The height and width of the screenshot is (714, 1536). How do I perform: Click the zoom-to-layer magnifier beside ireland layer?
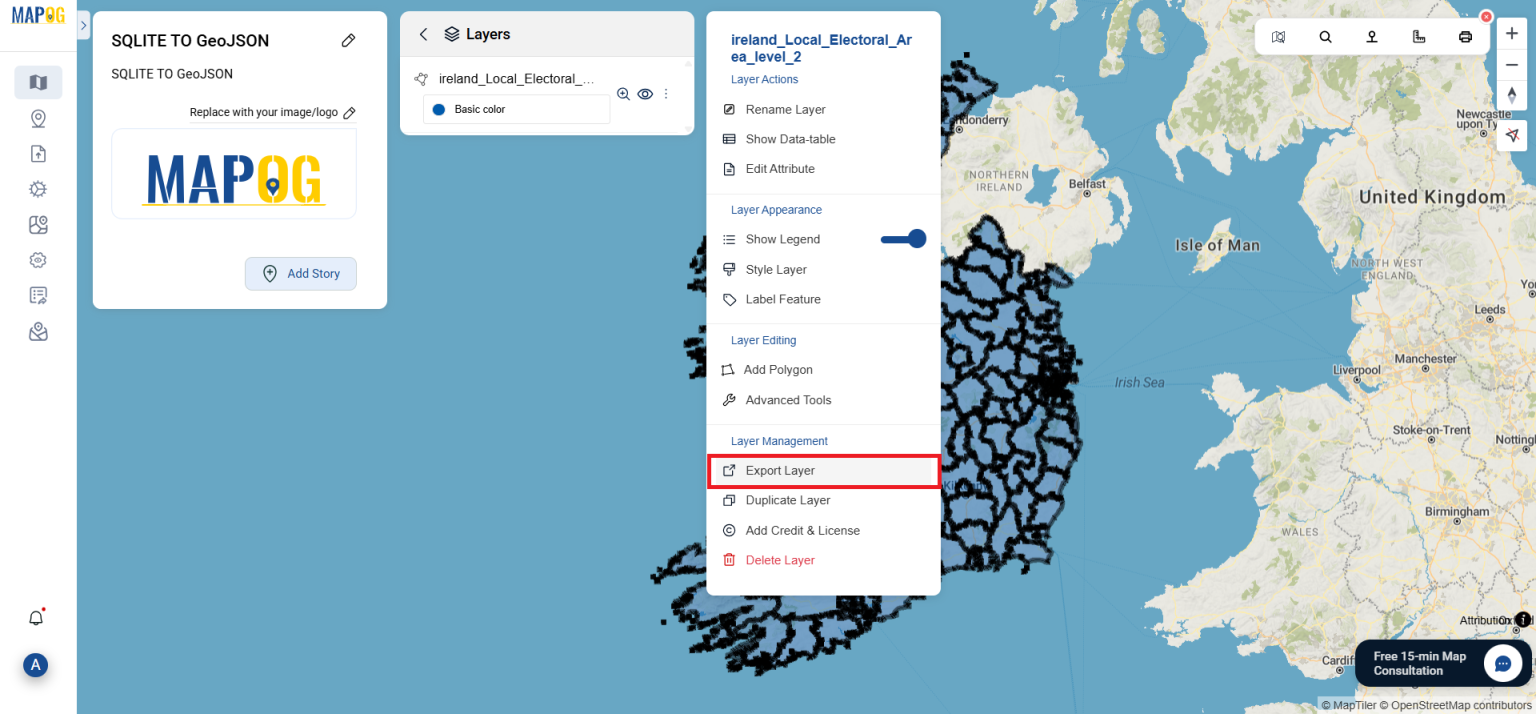[x=623, y=94]
